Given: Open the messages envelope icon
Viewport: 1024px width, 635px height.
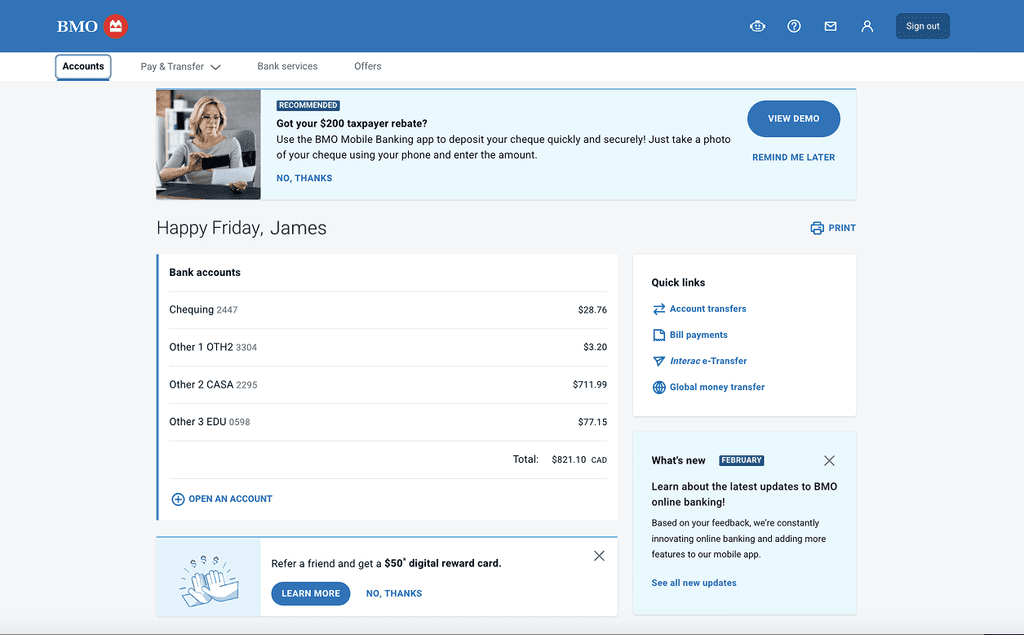Looking at the screenshot, I should tap(830, 26).
